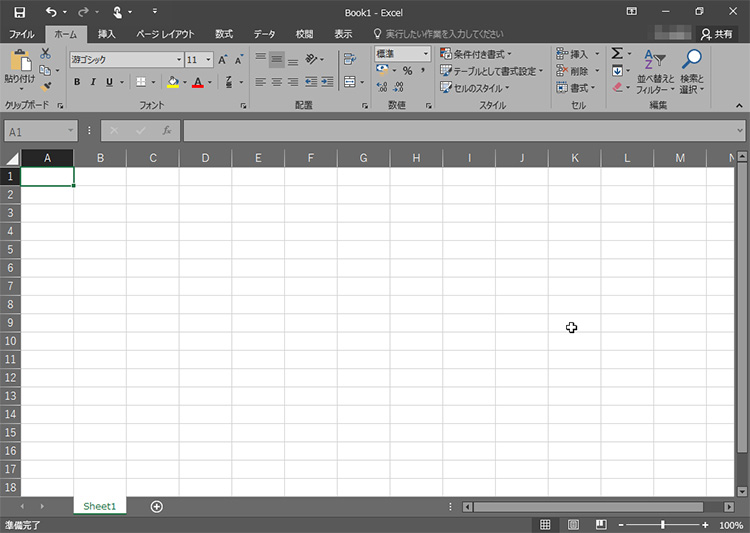Click the increase font size icon
Image resolution: width=750 pixels, height=533 pixels.
[223, 60]
